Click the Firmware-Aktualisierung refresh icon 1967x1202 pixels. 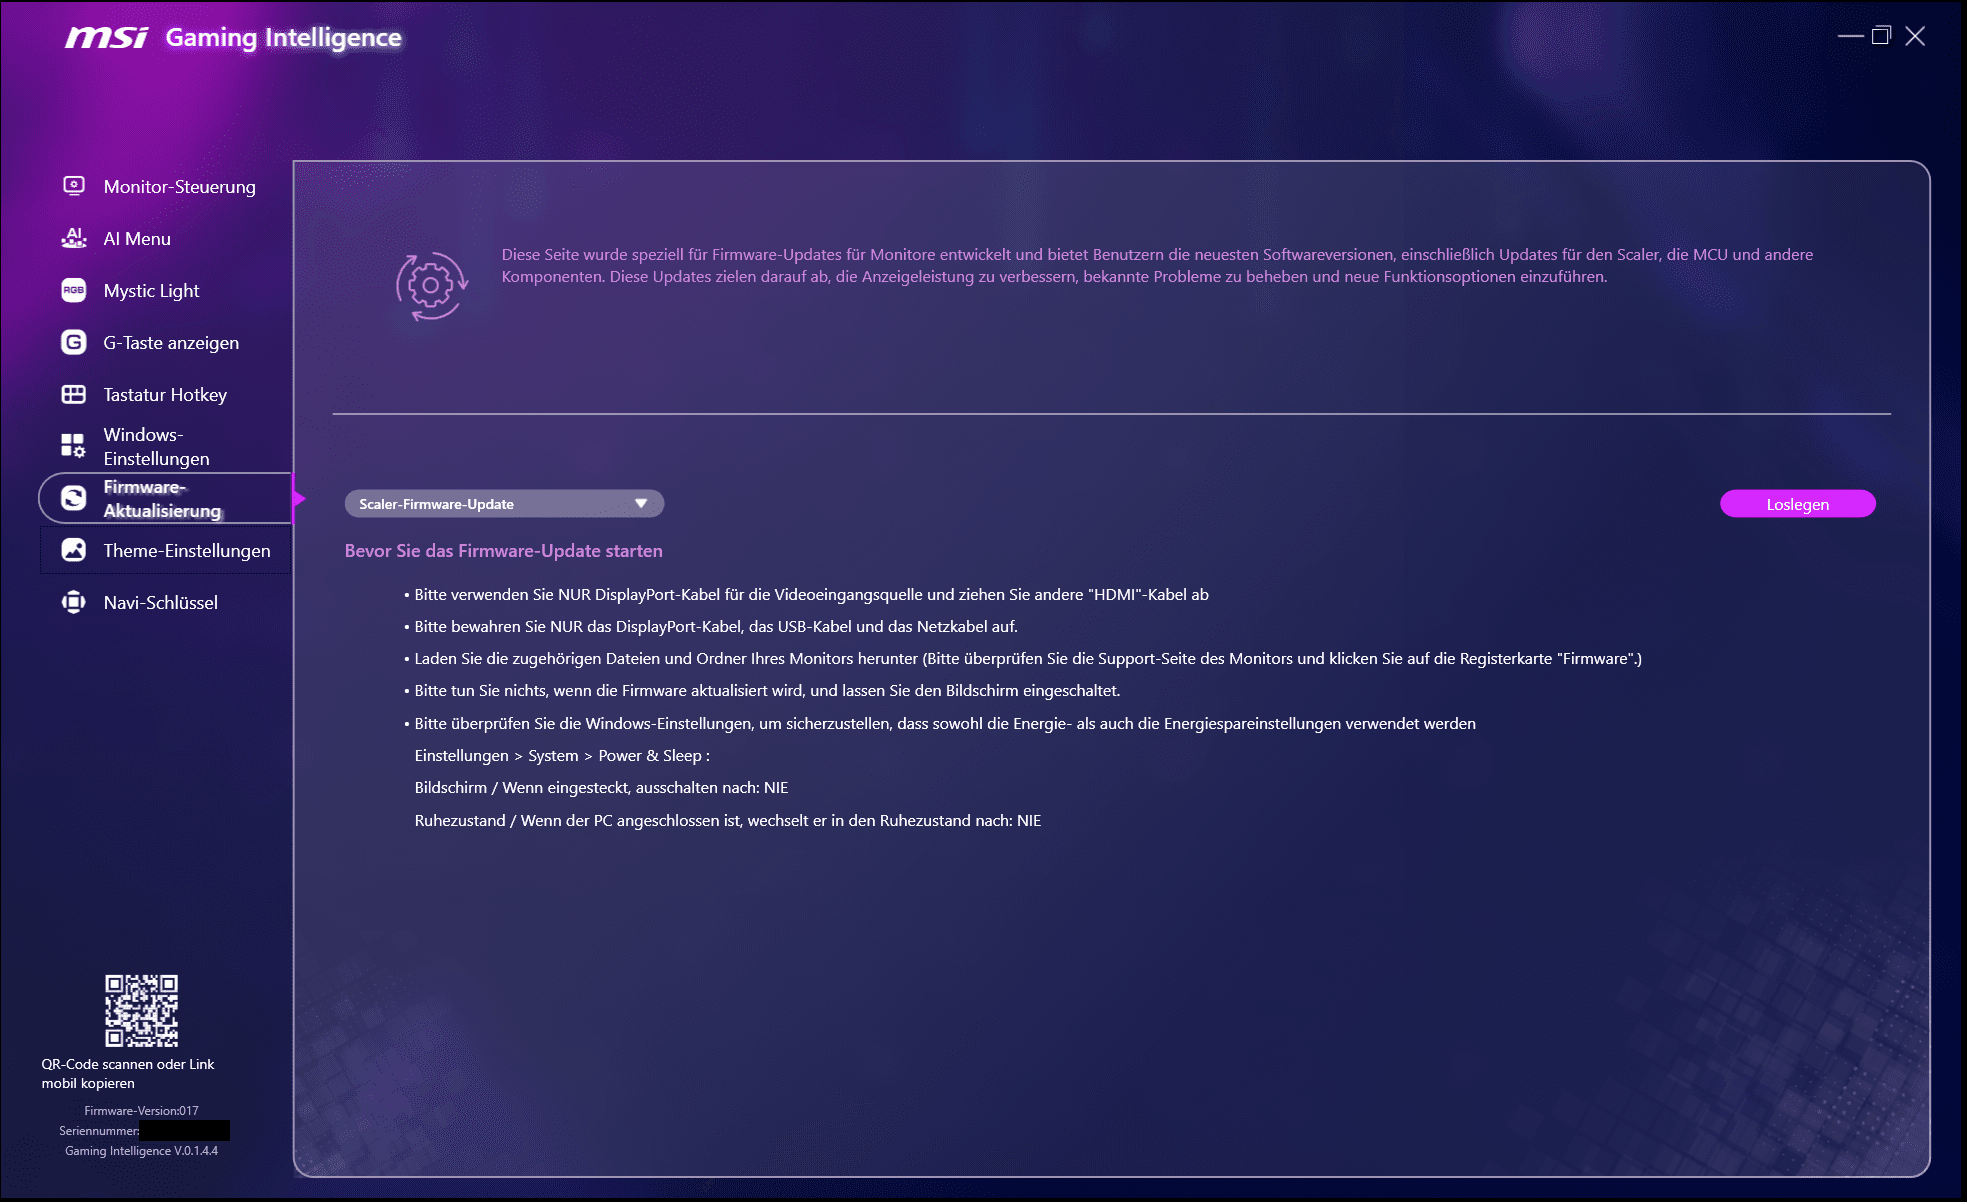click(x=74, y=498)
